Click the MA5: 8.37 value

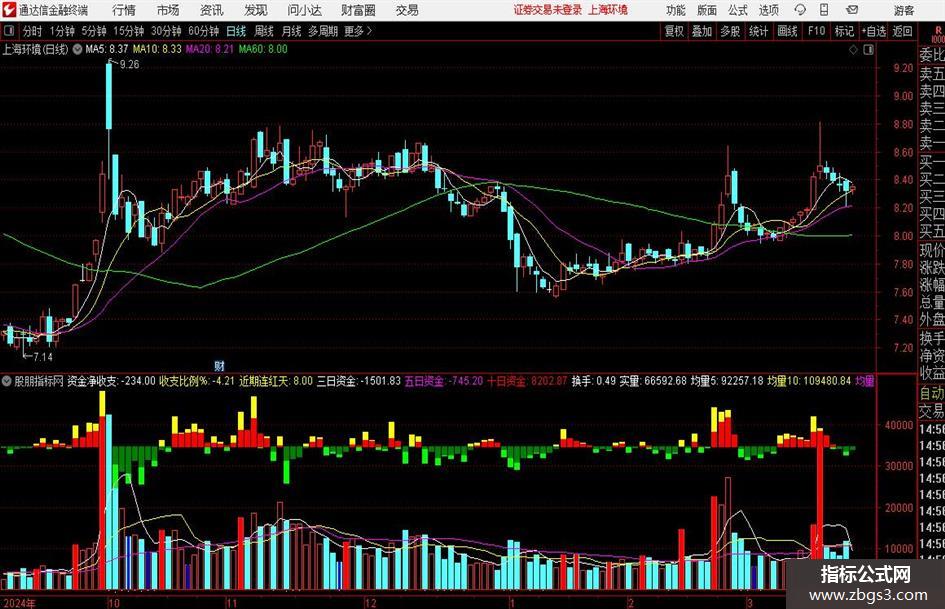click(107, 49)
